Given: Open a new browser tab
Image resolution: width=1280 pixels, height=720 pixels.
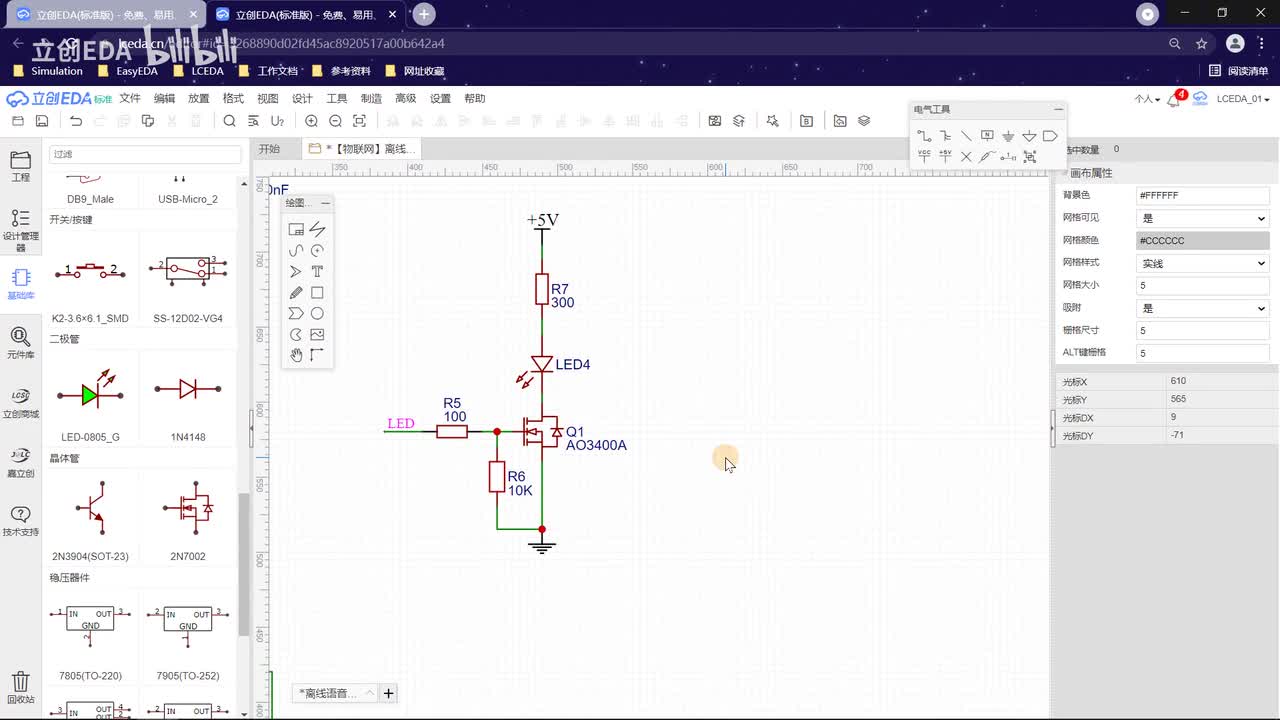Looking at the screenshot, I should point(424,14).
